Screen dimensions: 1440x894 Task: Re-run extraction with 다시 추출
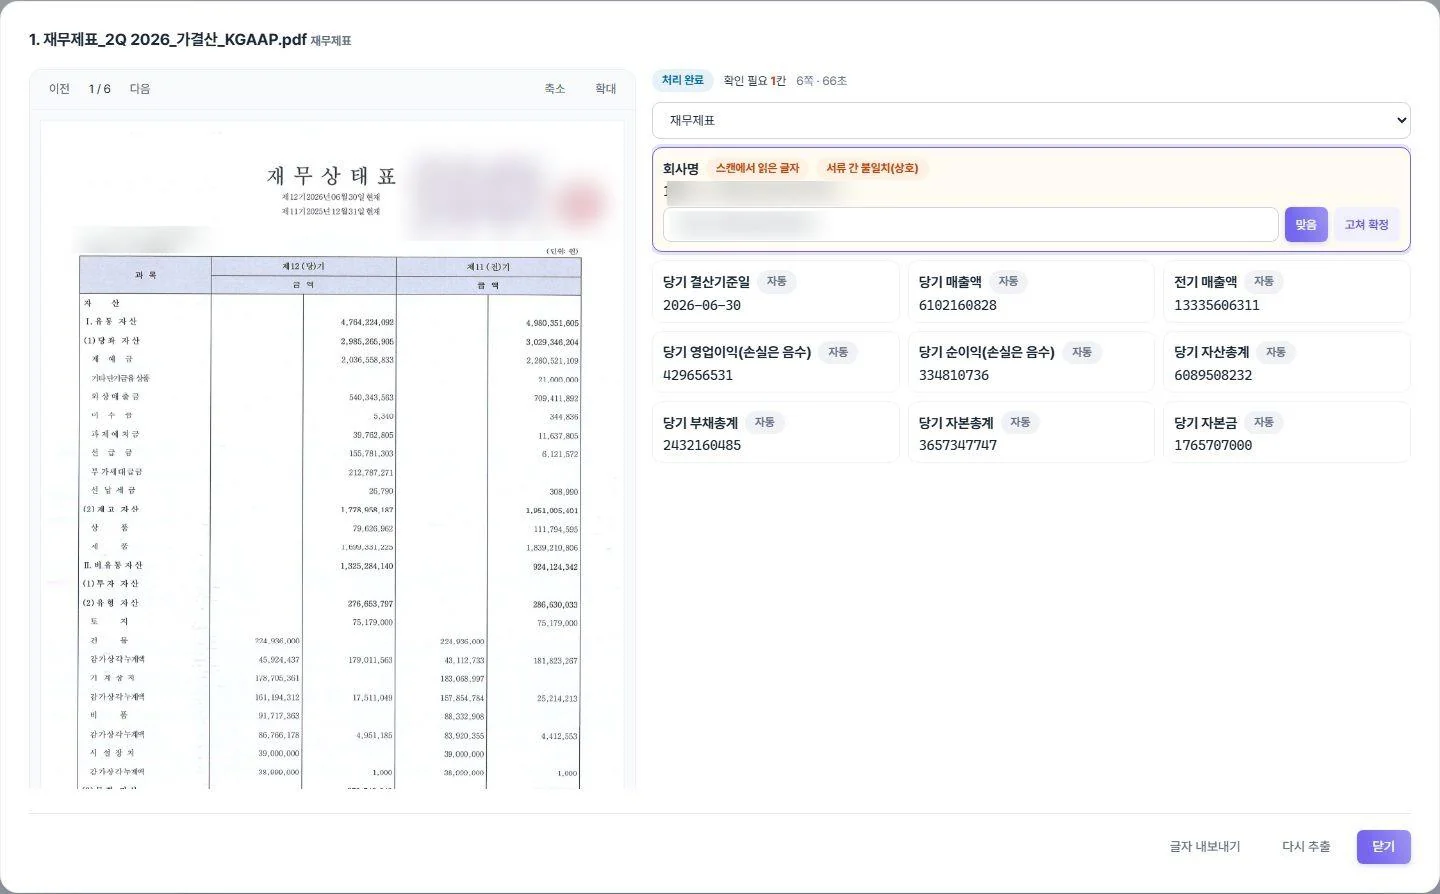1306,847
